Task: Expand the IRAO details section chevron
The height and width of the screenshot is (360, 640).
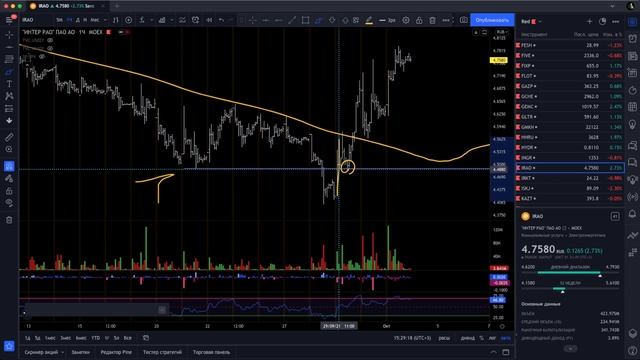Action: coord(570,349)
